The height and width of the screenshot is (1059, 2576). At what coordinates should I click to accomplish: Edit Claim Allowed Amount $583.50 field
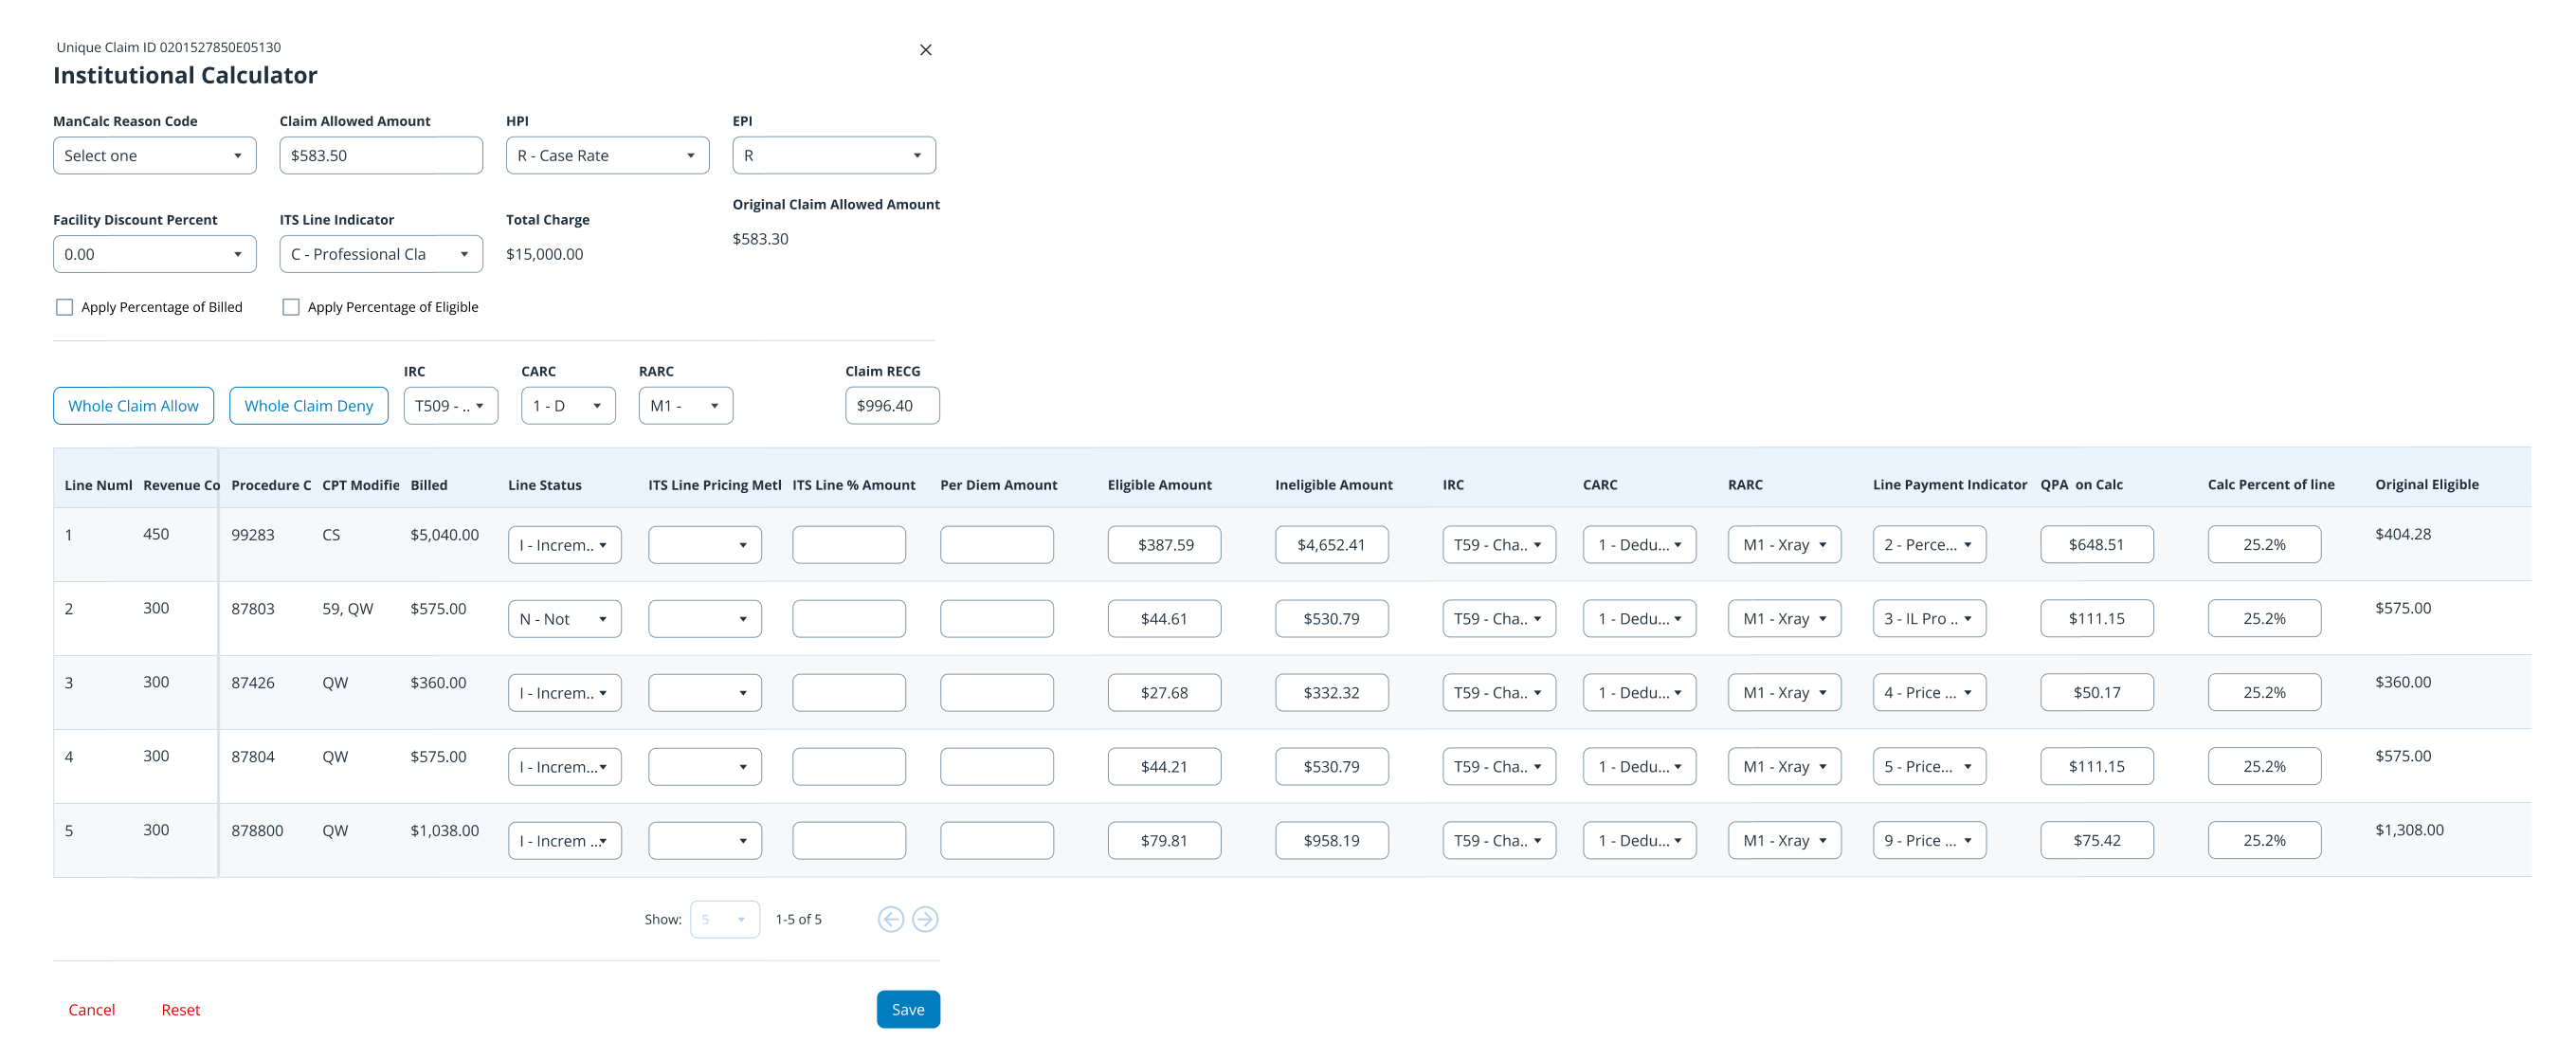point(381,155)
